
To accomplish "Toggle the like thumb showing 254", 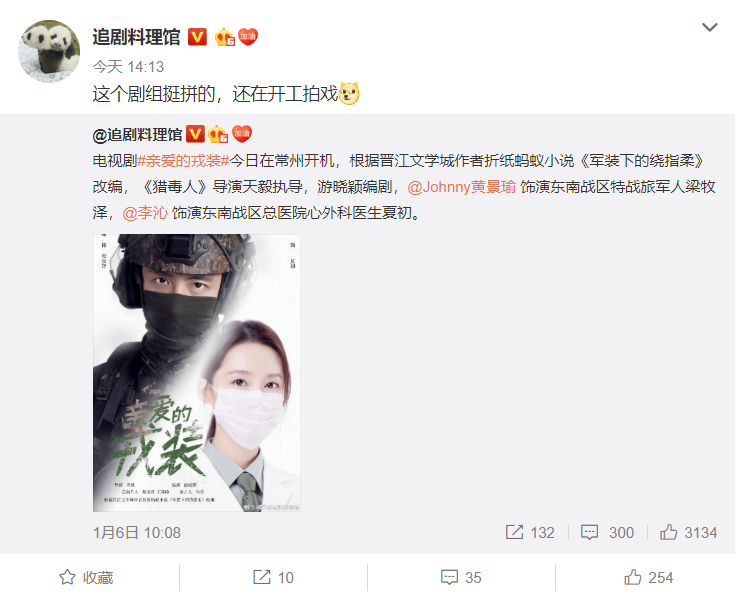I will pos(649,578).
